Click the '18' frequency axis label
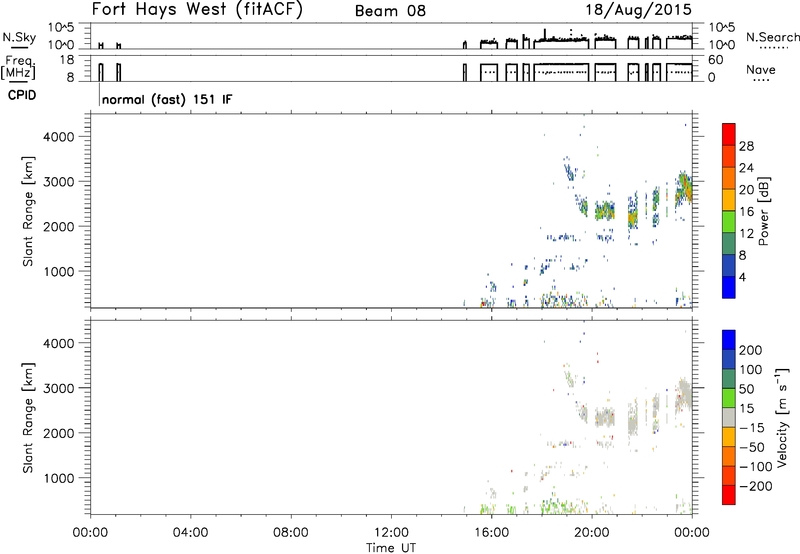800x554 pixels. [x=67, y=60]
